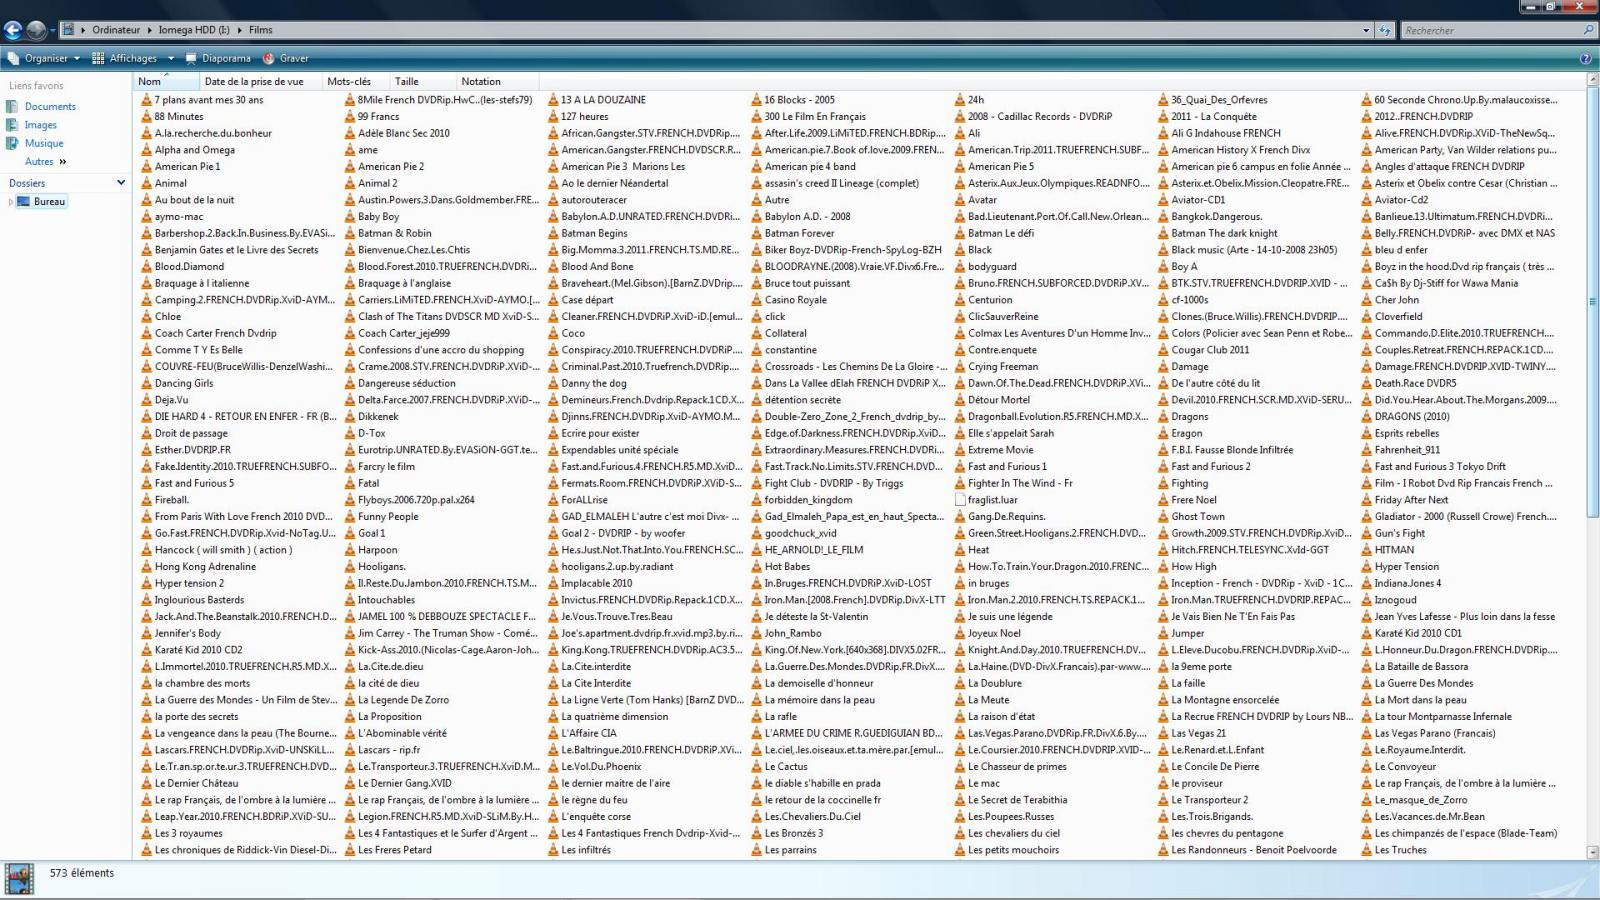Select file named La Doublure
Screen dimensions: 1600x900
(x=995, y=683)
